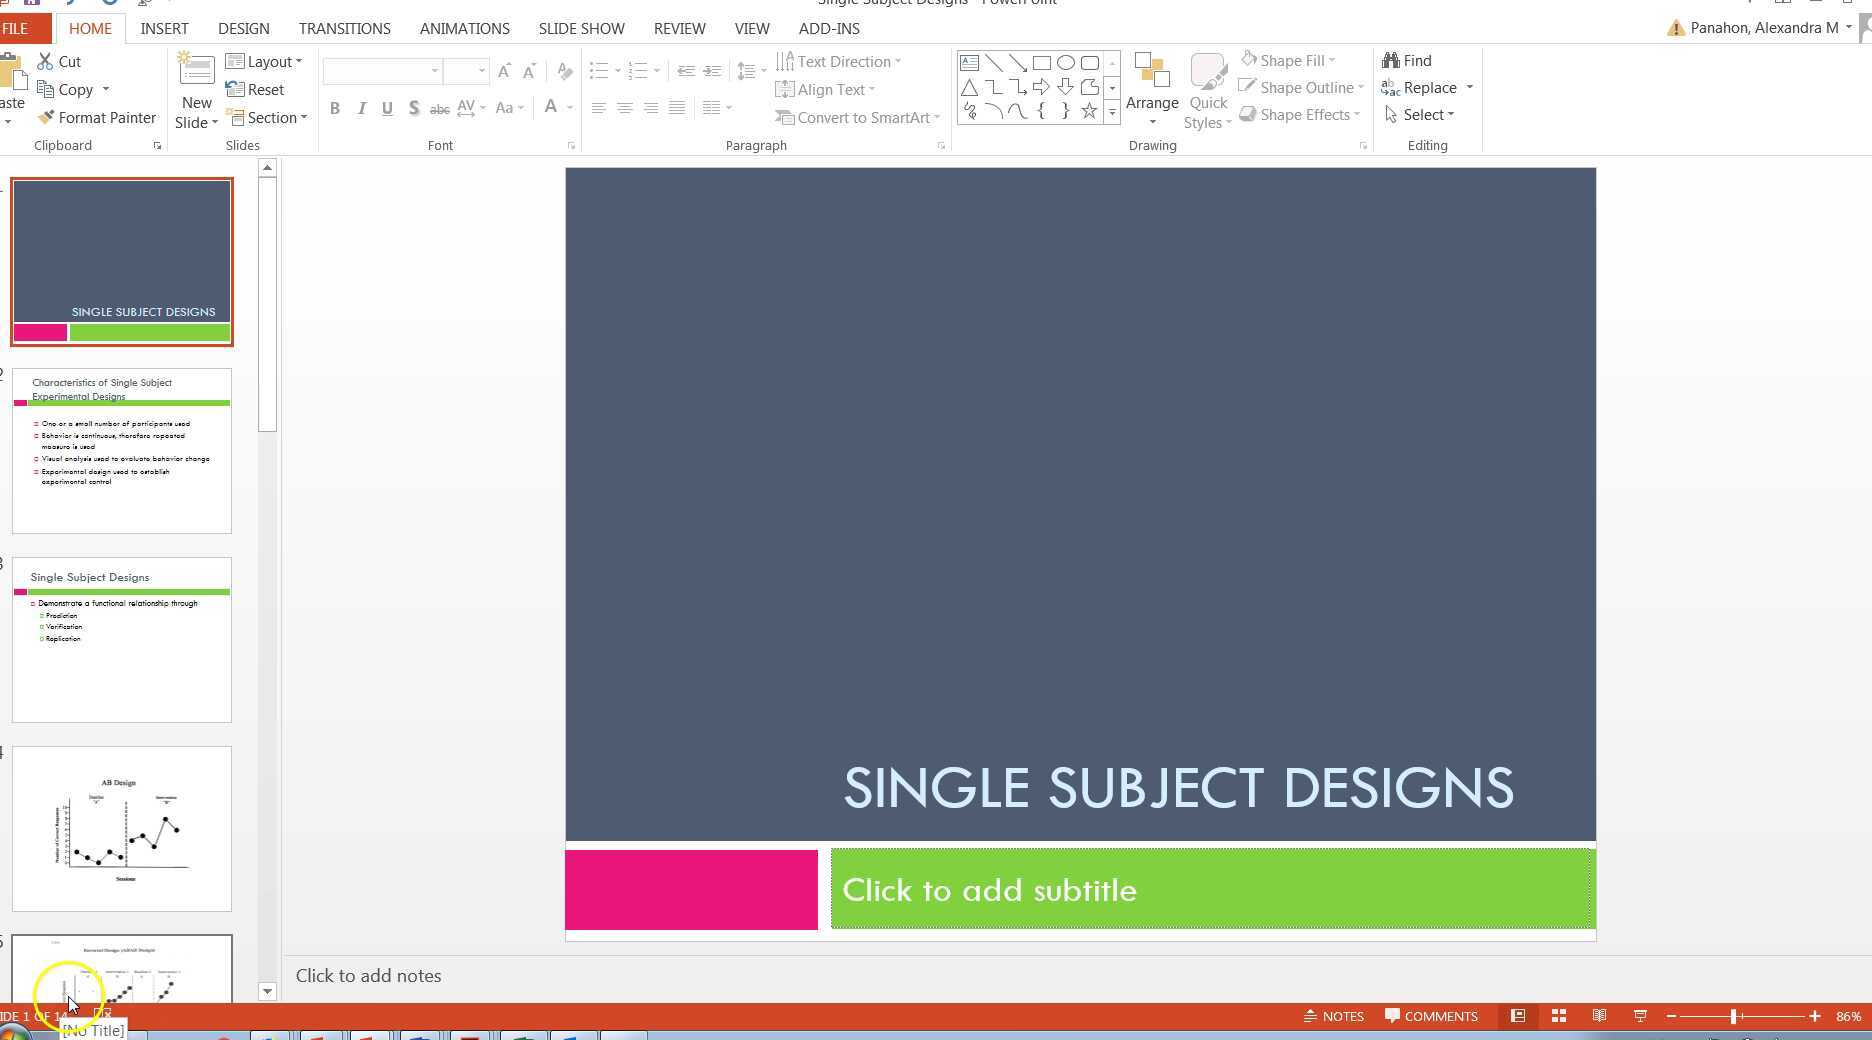Select the Rectangle shape
Screen dimensions: 1872x1040
[x=1041, y=62]
